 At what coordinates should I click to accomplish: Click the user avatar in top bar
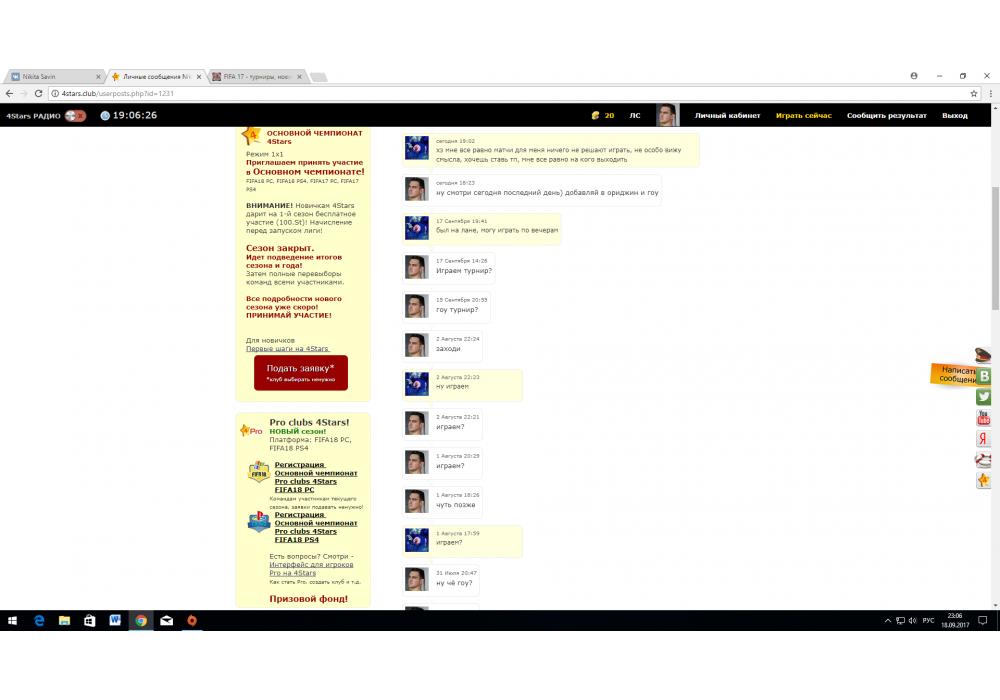point(666,115)
